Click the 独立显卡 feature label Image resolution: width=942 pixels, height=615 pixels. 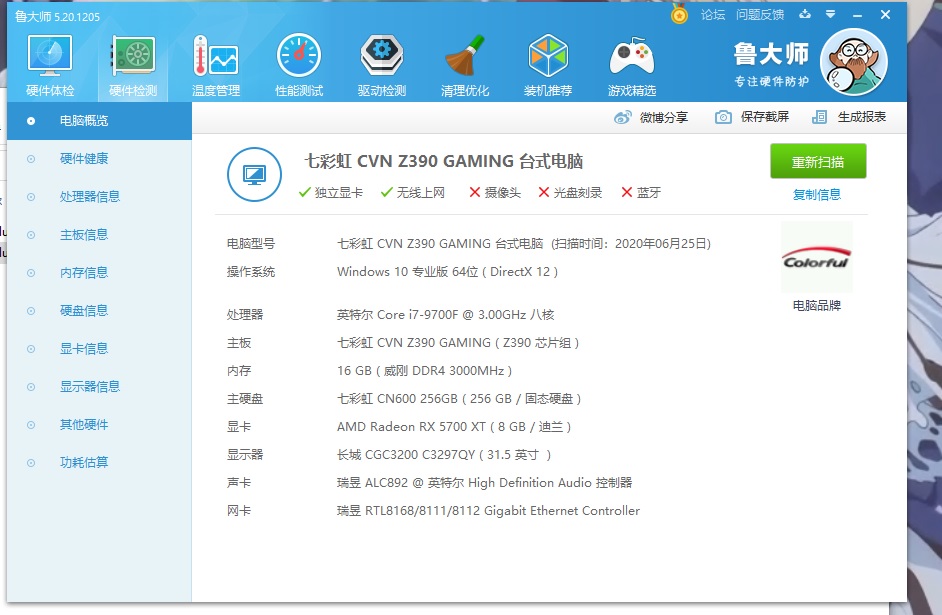tap(339, 192)
